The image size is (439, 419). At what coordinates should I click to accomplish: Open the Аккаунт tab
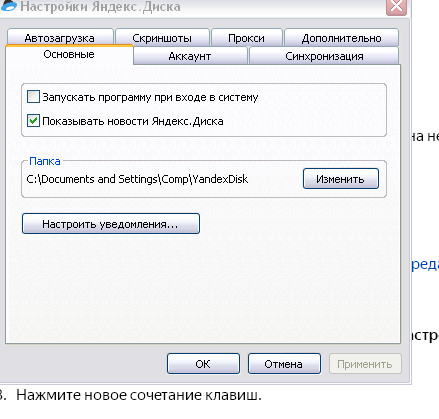[190, 56]
